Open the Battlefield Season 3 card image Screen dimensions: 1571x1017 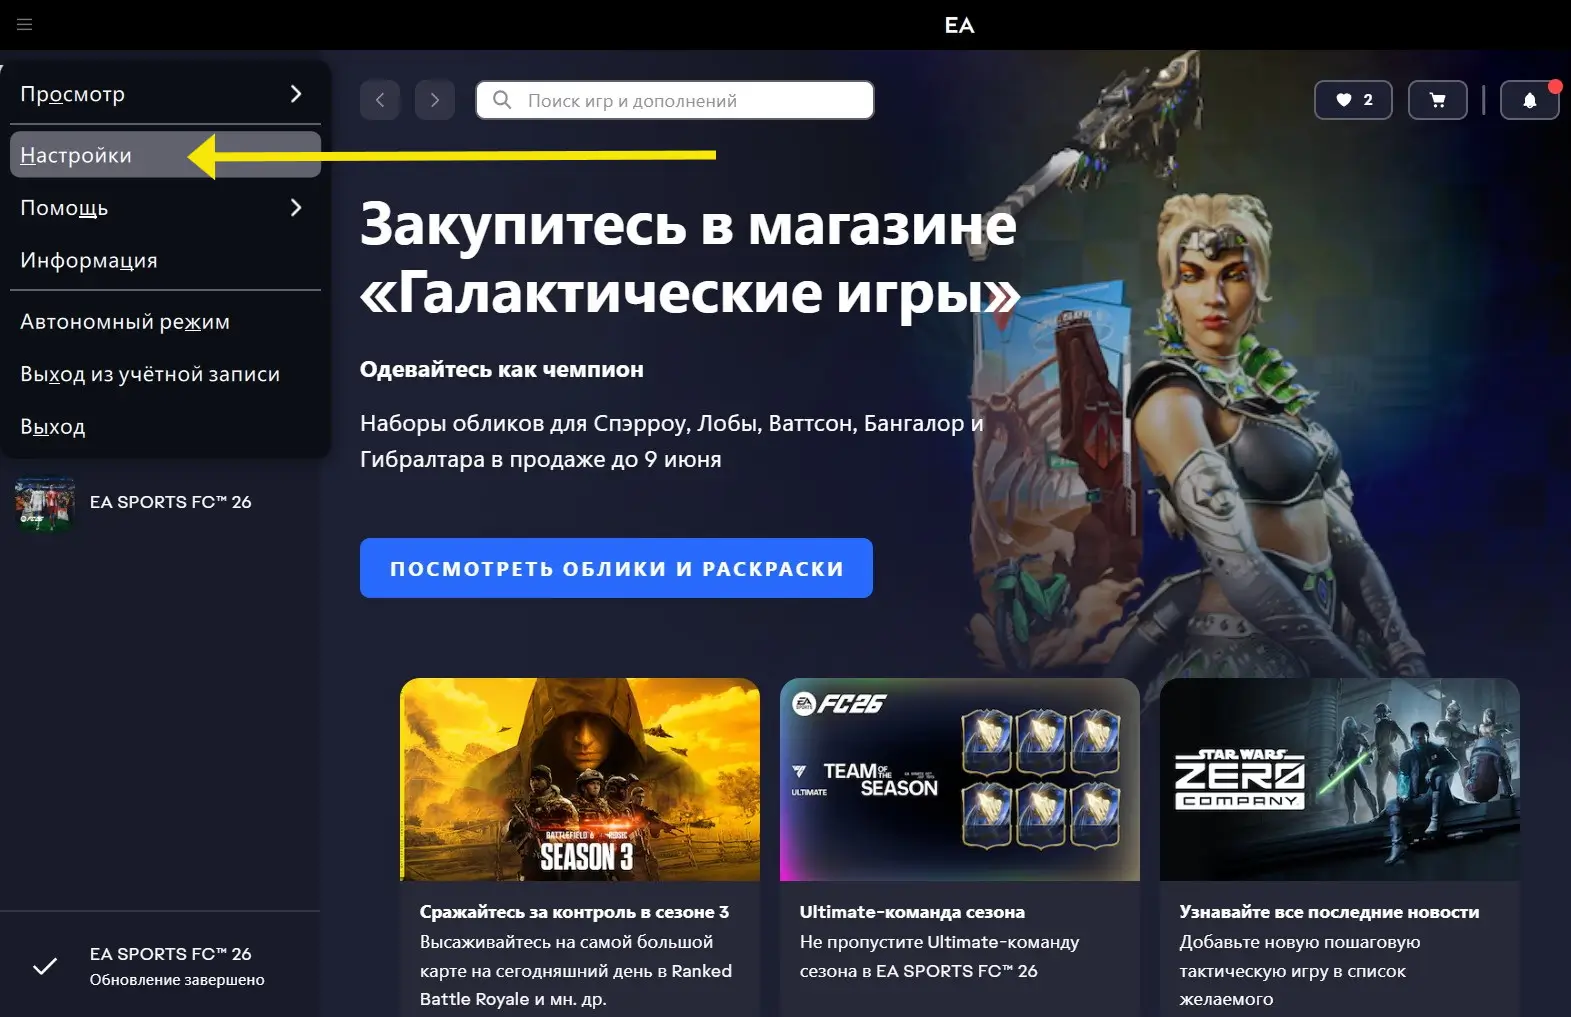[x=580, y=780]
